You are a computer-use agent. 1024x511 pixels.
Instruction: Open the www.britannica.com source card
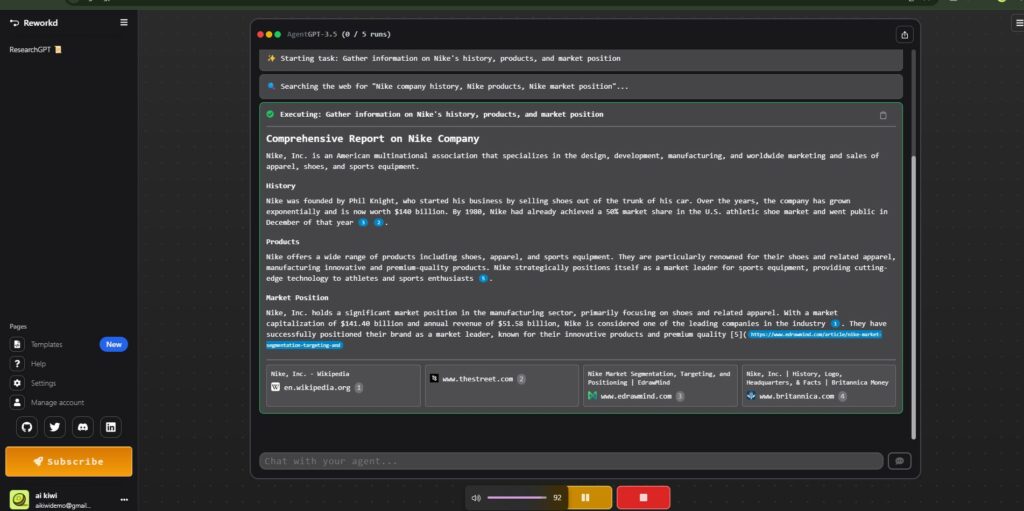818,386
